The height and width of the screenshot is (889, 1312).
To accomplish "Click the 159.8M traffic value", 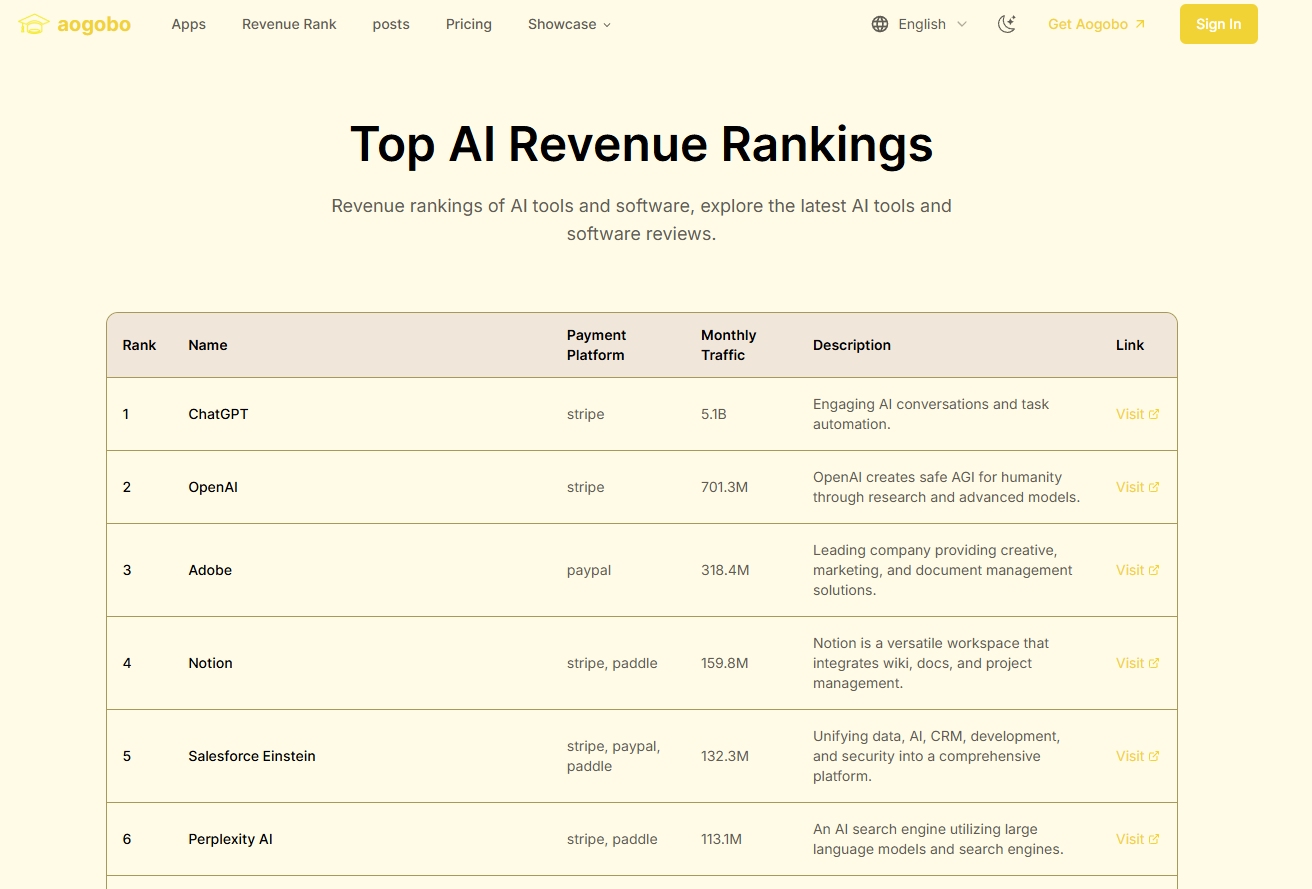I will pyautogui.click(x=725, y=663).
